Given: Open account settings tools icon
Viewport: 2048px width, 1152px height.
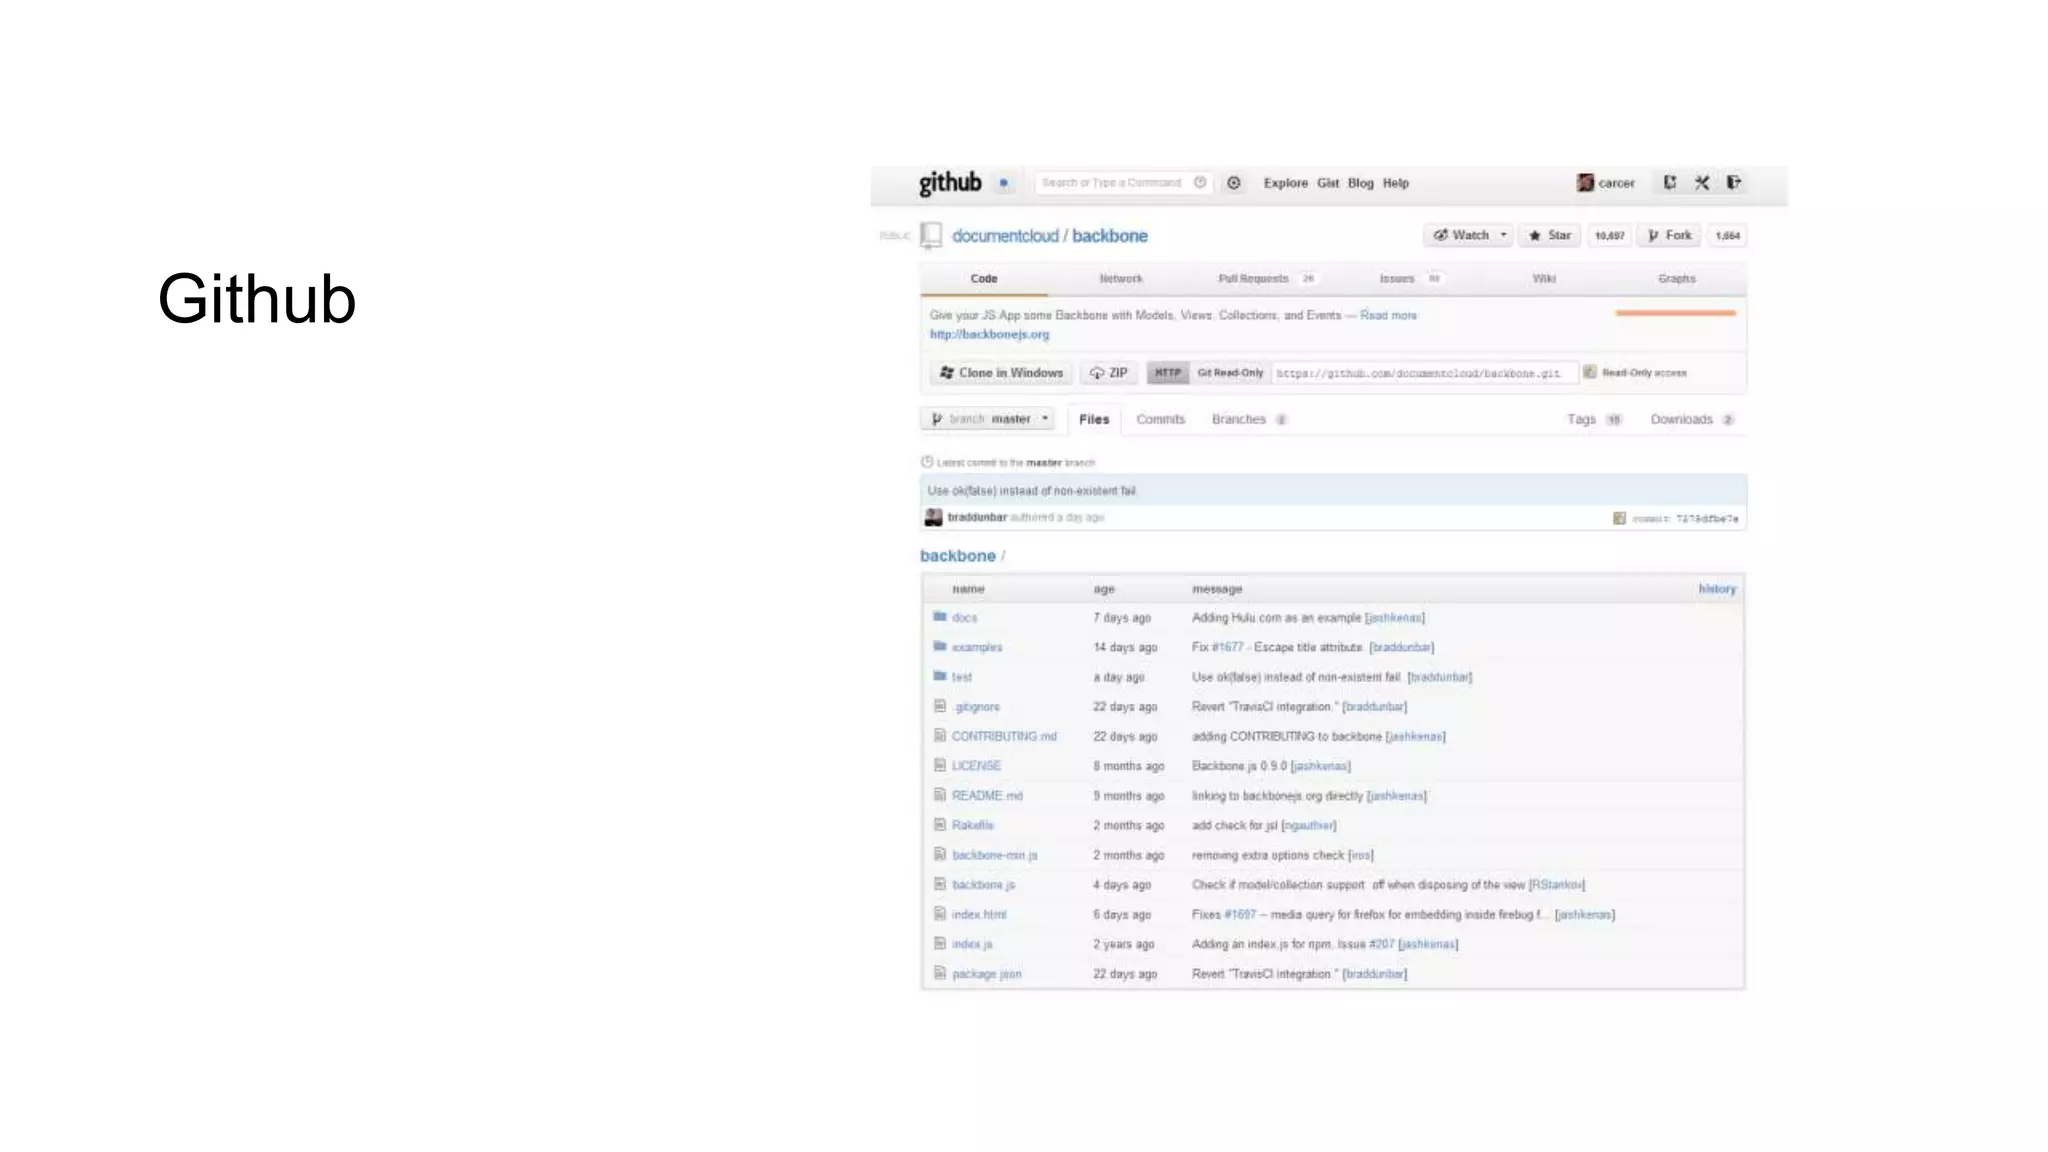Looking at the screenshot, I should [x=1702, y=182].
